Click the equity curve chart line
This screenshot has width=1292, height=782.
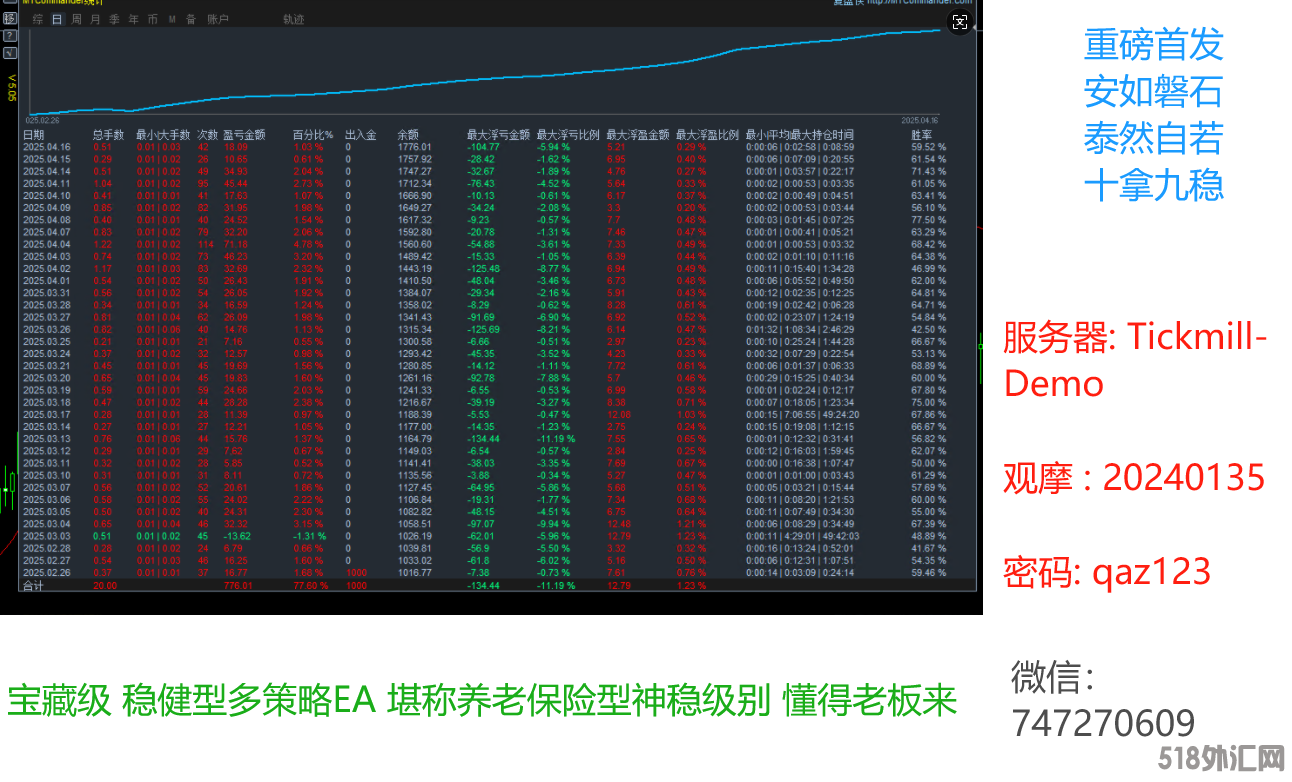point(485,73)
